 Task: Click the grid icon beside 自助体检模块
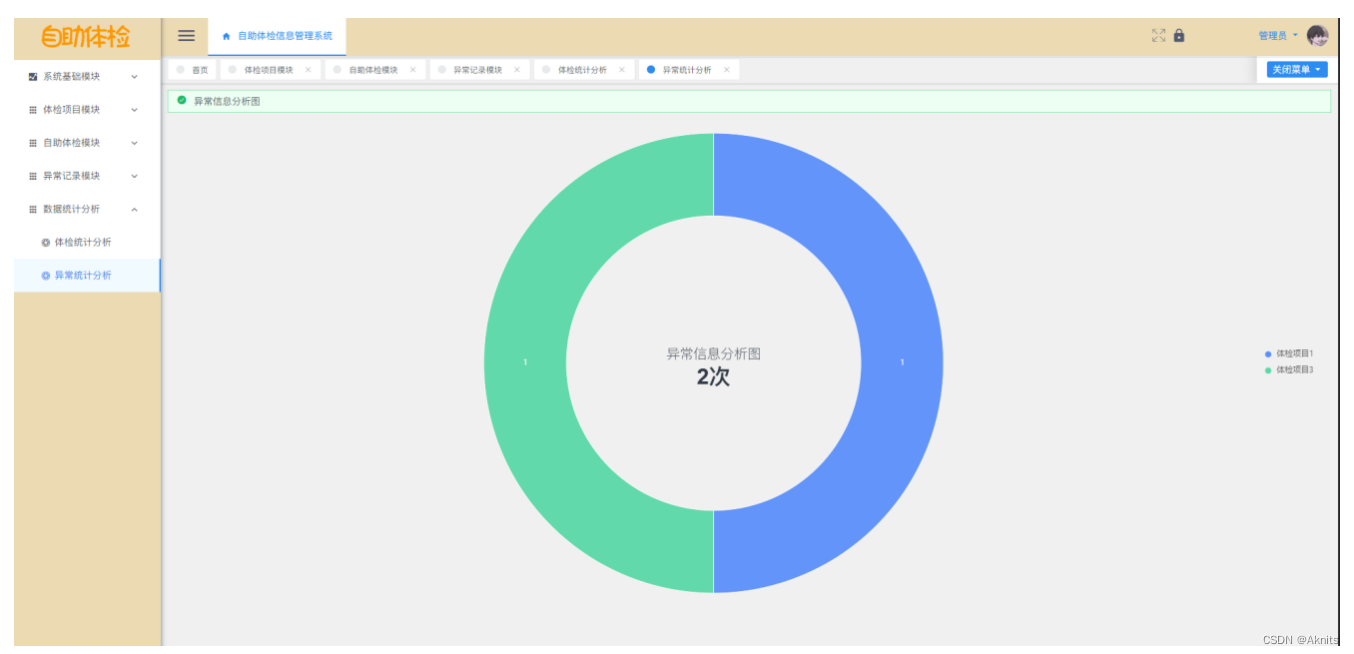coord(33,143)
